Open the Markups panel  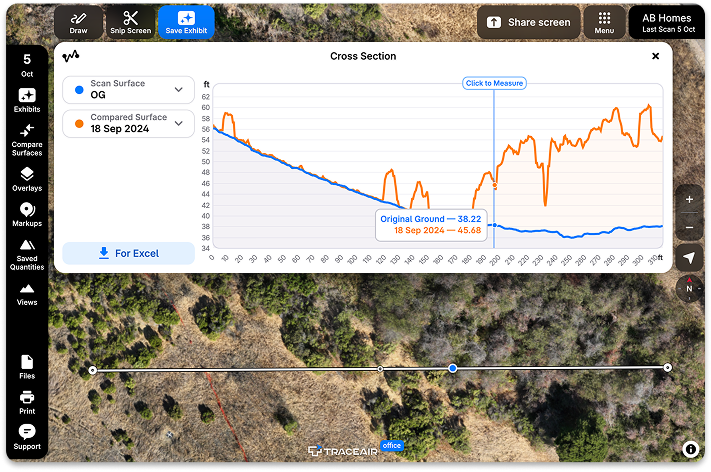[27, 214]
